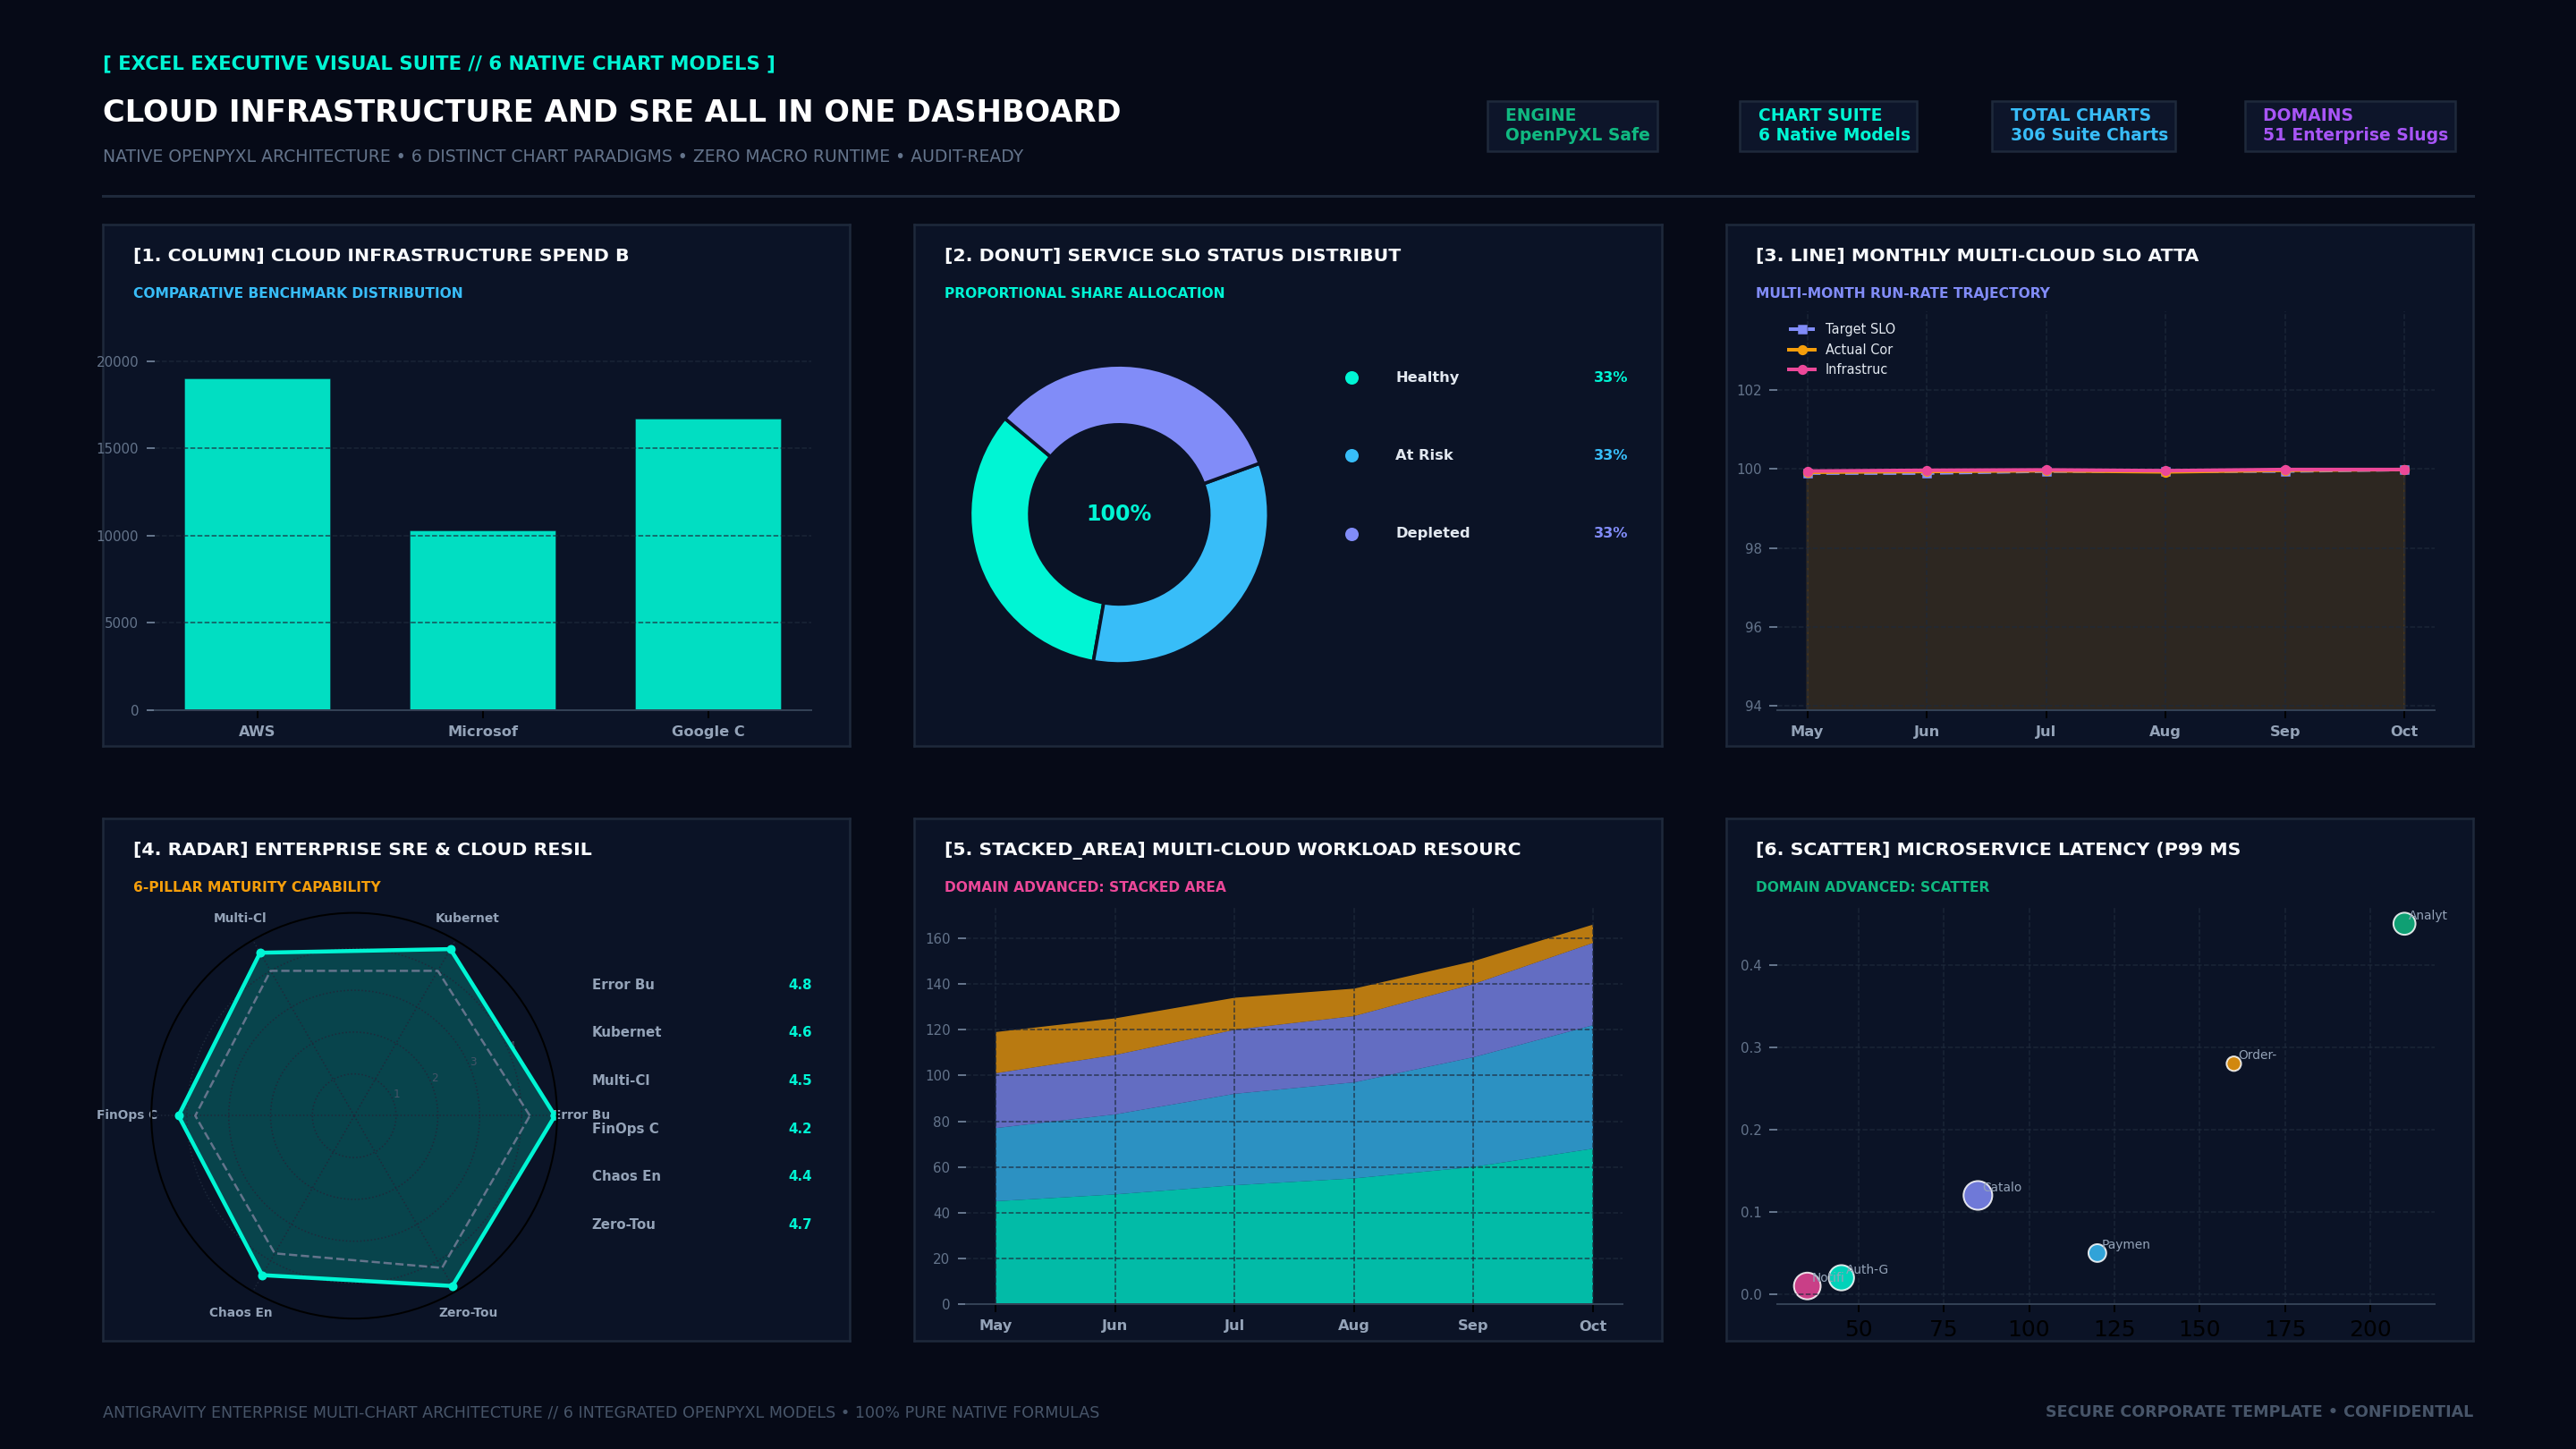The width and height of the screenshot is (2576, 1449).
Task: Click the DOMAIN ADVANCED: STACKED AREA subtitle
Action: point(1085,887)
